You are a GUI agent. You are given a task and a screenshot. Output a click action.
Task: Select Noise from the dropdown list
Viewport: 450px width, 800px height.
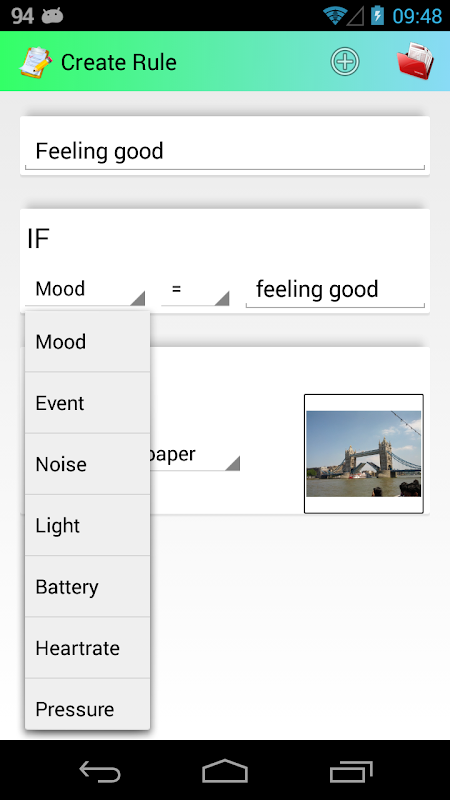click(x=87, y=464)
